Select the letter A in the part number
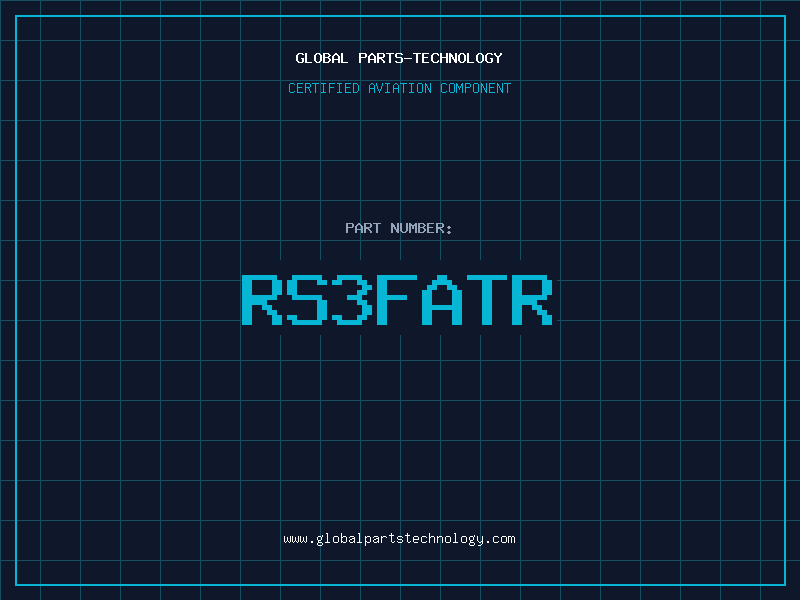 pyautogui.click(x=442, y=299)
